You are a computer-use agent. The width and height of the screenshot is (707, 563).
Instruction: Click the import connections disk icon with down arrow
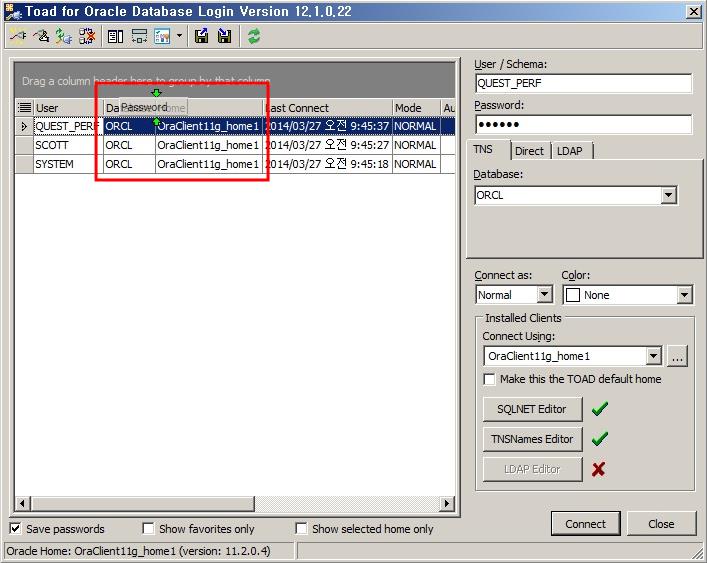click(224, 36)
